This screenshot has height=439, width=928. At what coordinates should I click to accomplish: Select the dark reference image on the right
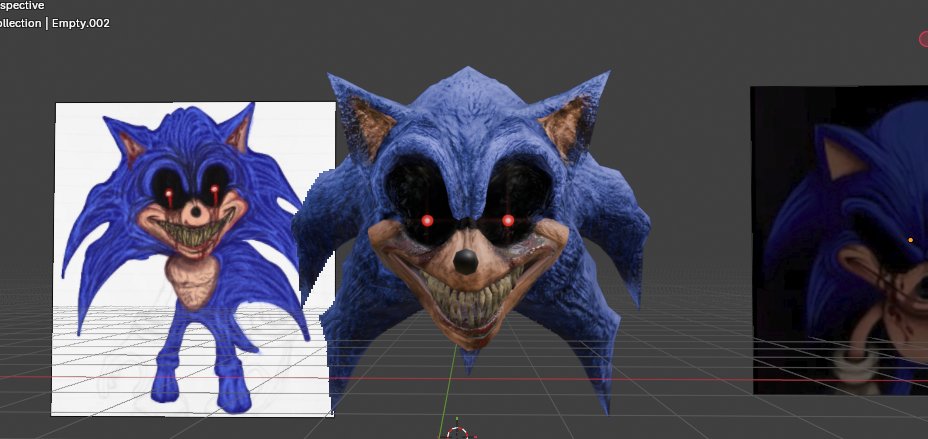pyautogui.click(x=839, y=240)
